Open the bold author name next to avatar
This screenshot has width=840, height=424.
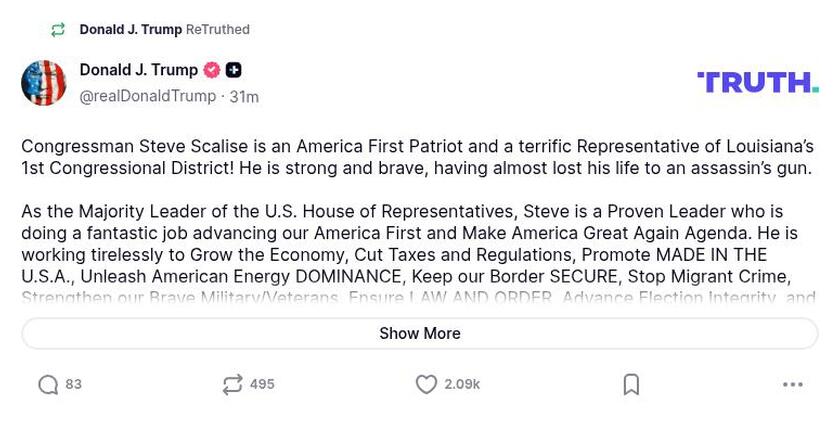tap(139, 70)
